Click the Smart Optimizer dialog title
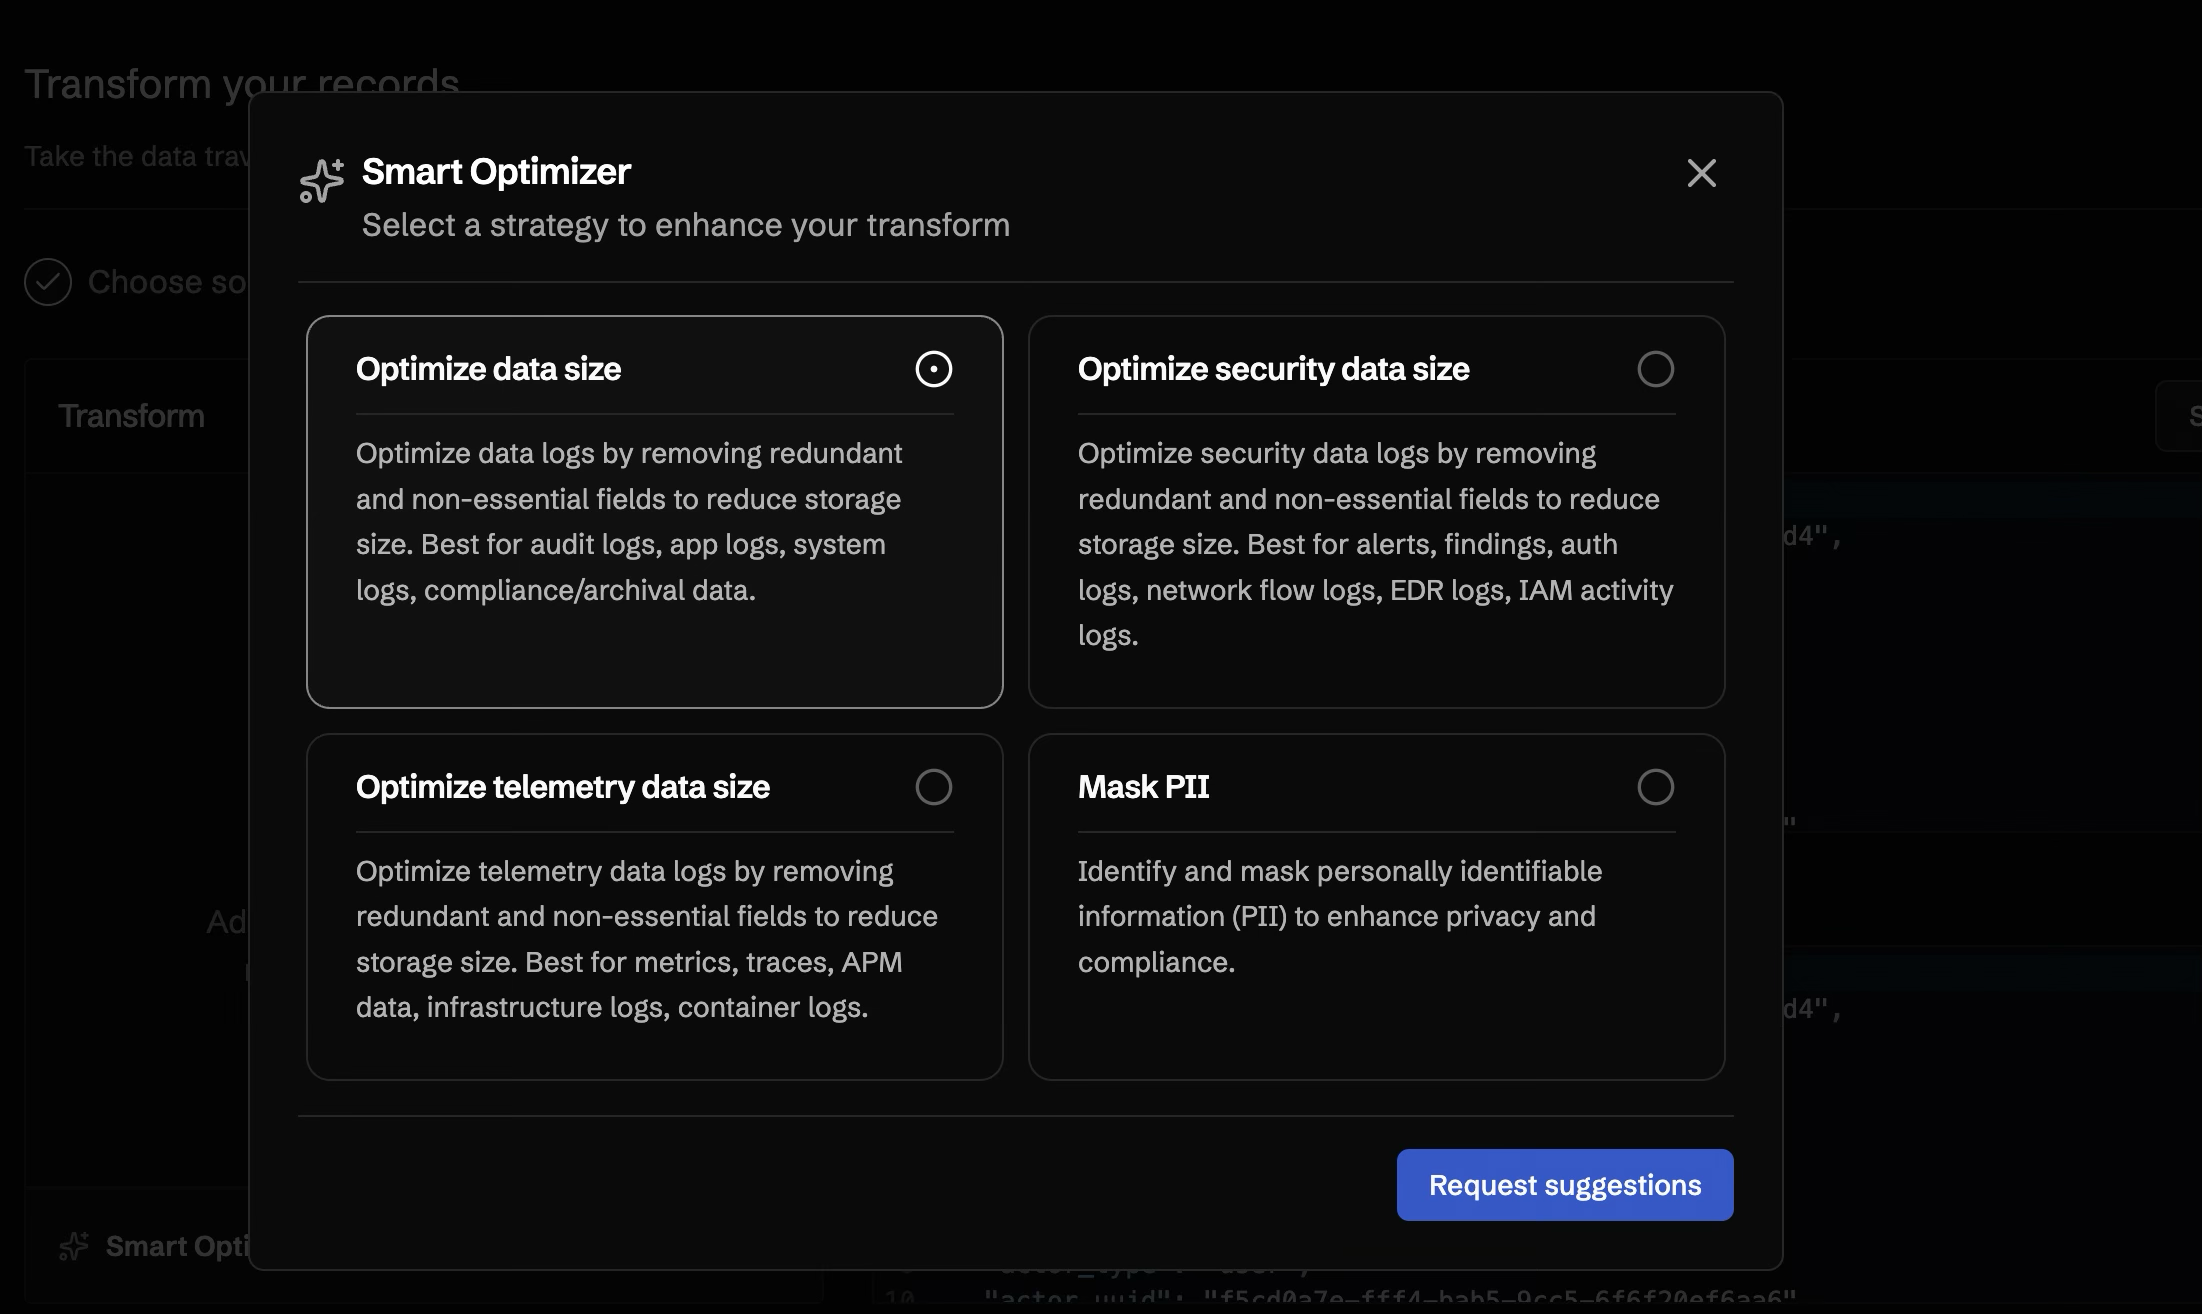Image resolution: width=2202 pixels, height=1314 pixels. (x=495, y=171)
